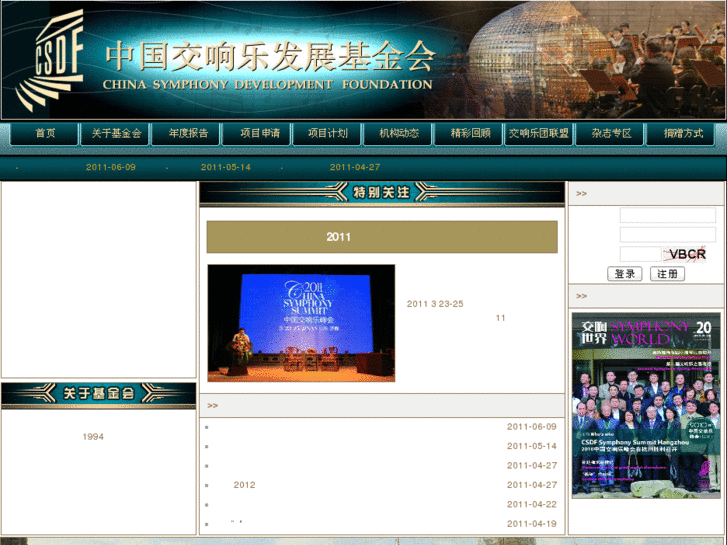The image size is (727, 545).
Task: Click the 登录 login button
Action: [x=625, y=274]
